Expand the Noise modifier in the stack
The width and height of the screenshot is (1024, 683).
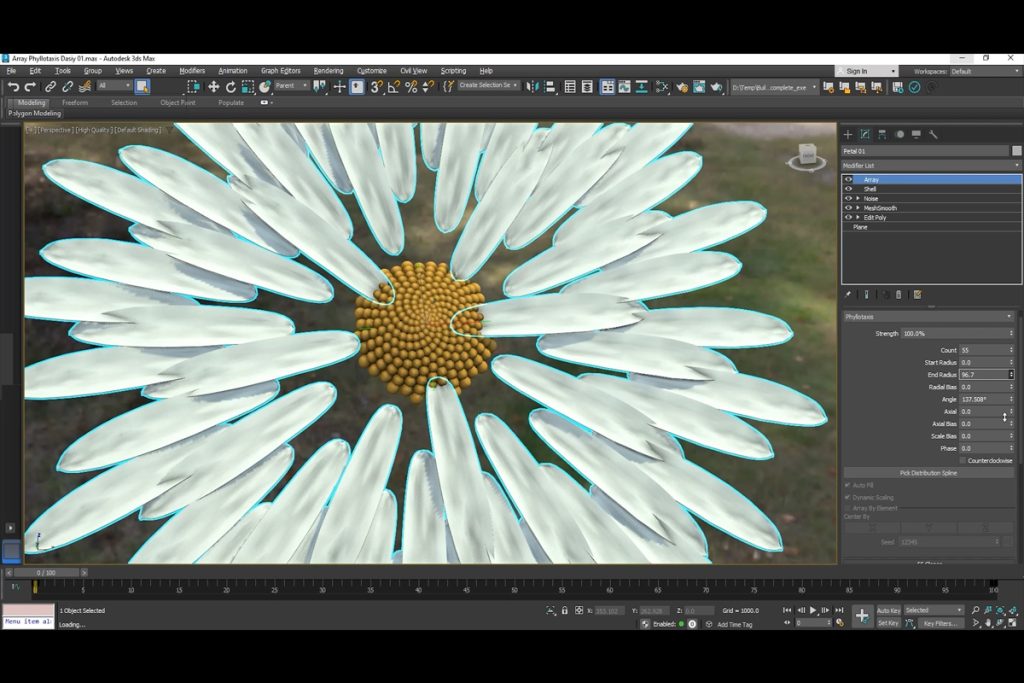[857, 199]
